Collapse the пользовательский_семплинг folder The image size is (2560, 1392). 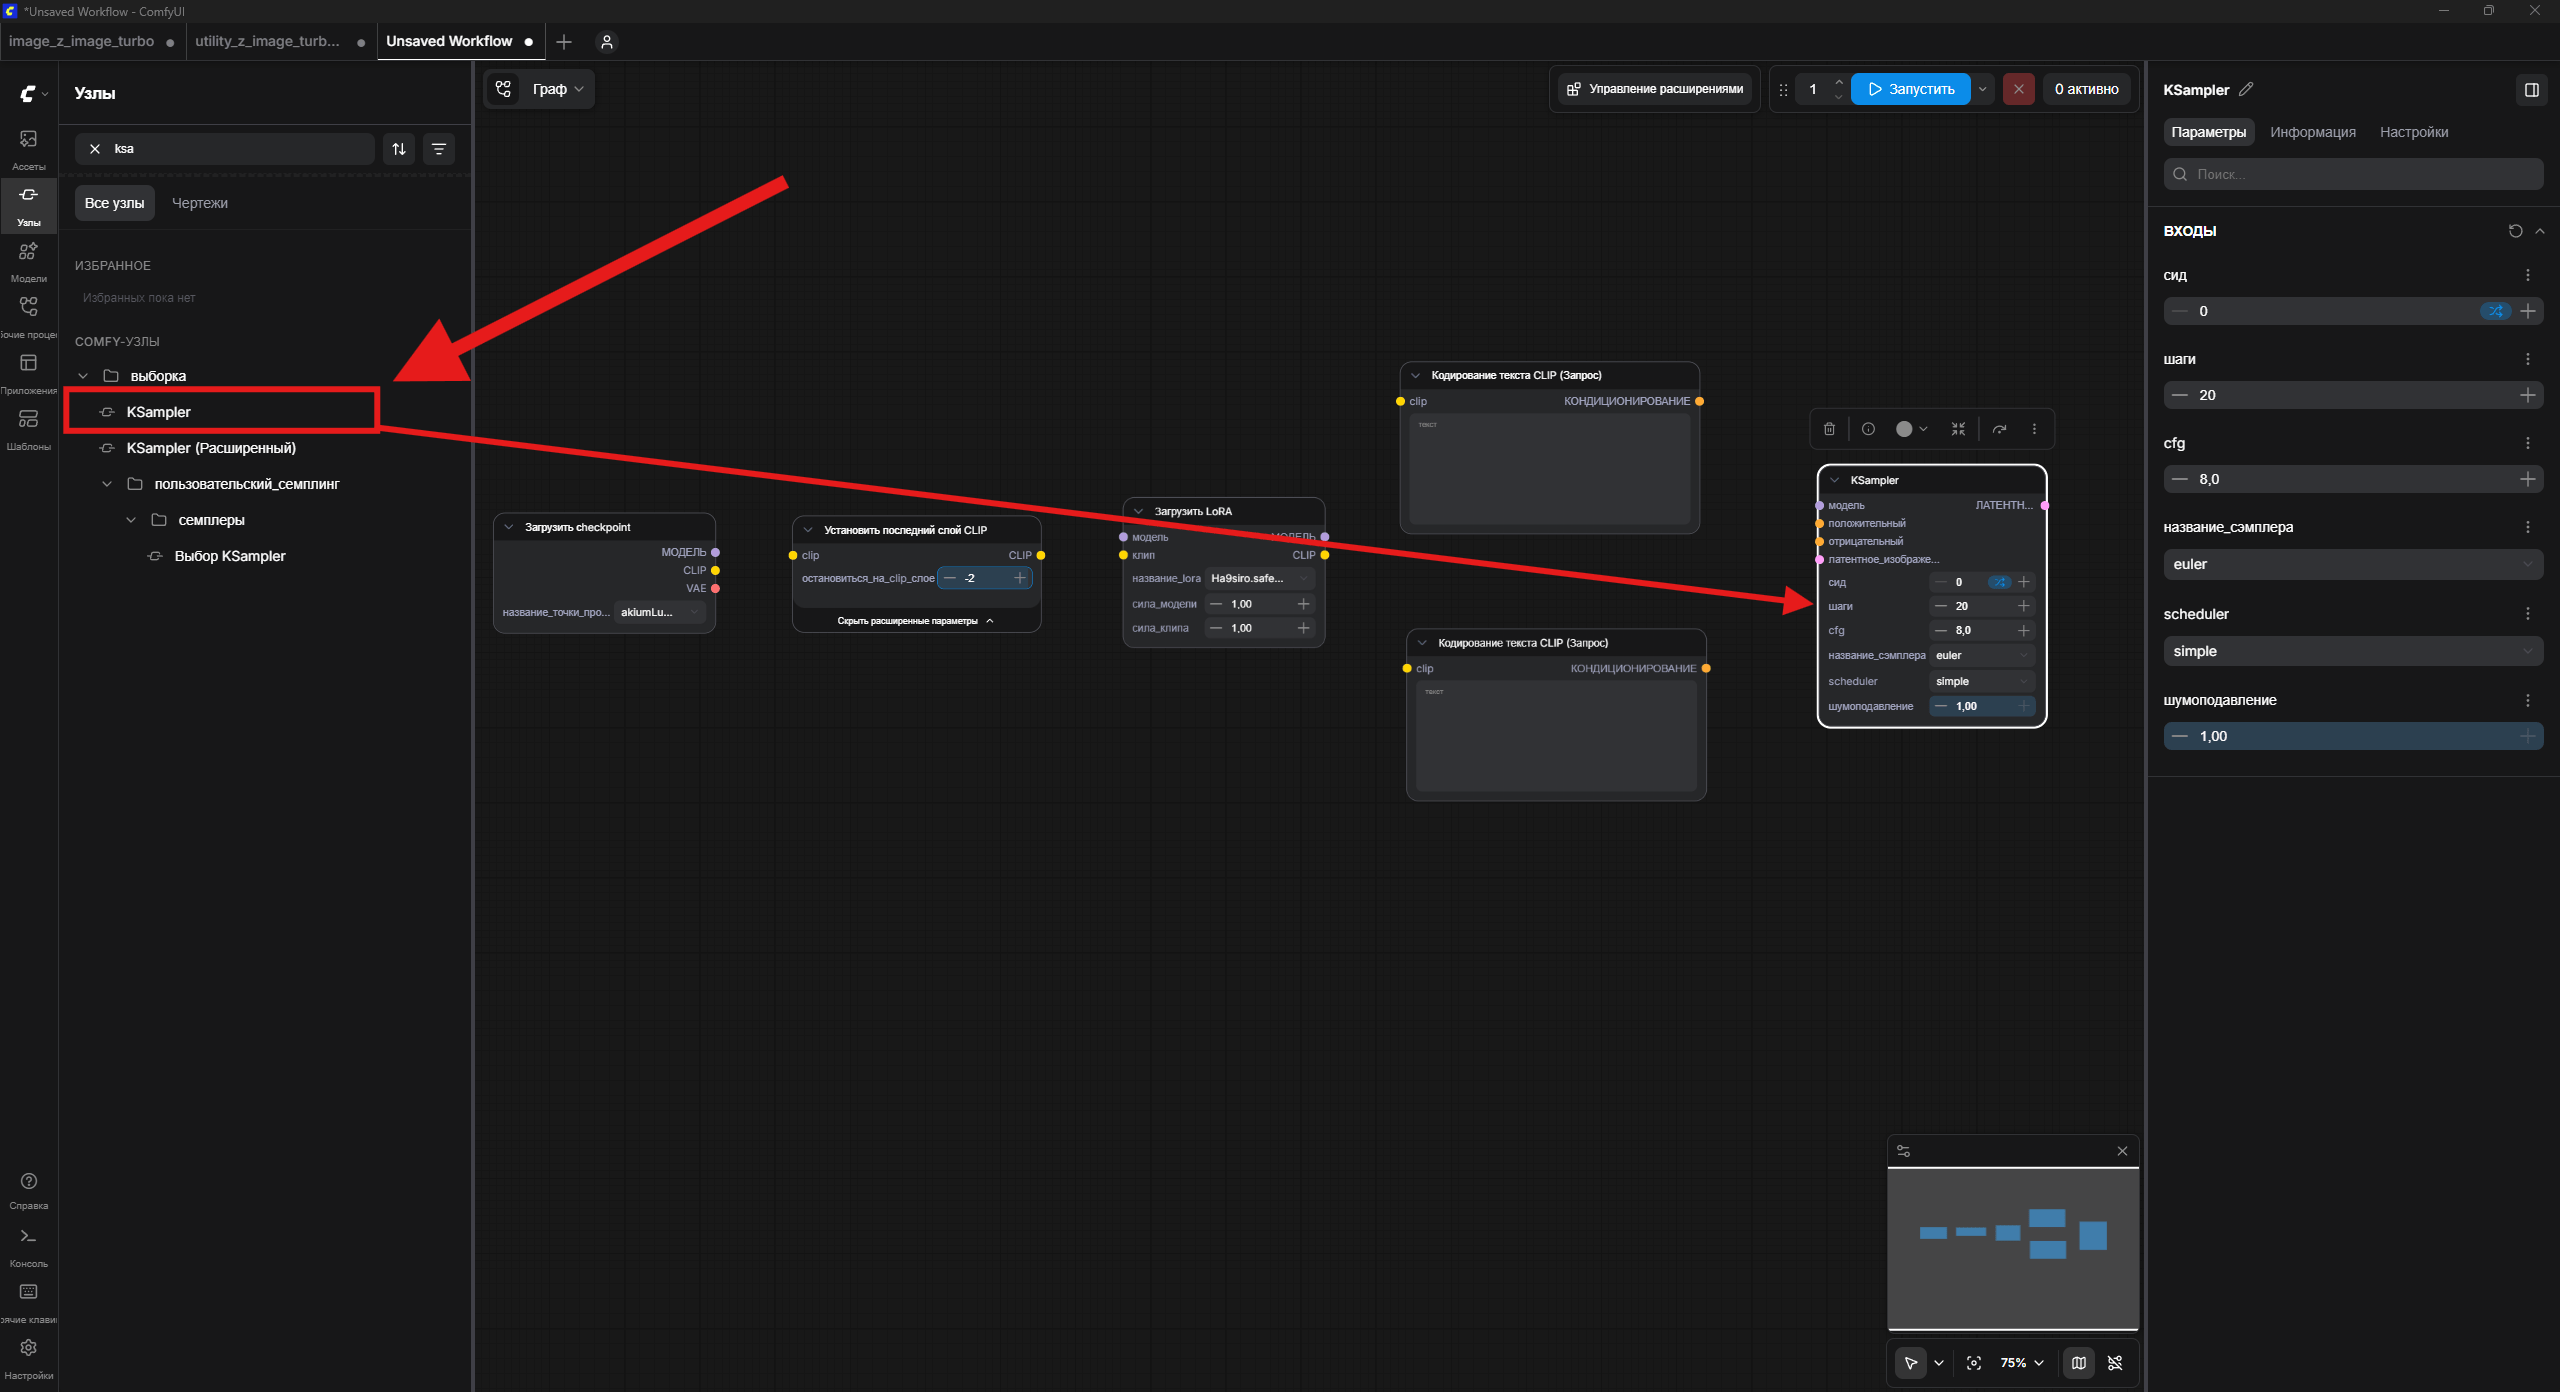coord(107,484)
